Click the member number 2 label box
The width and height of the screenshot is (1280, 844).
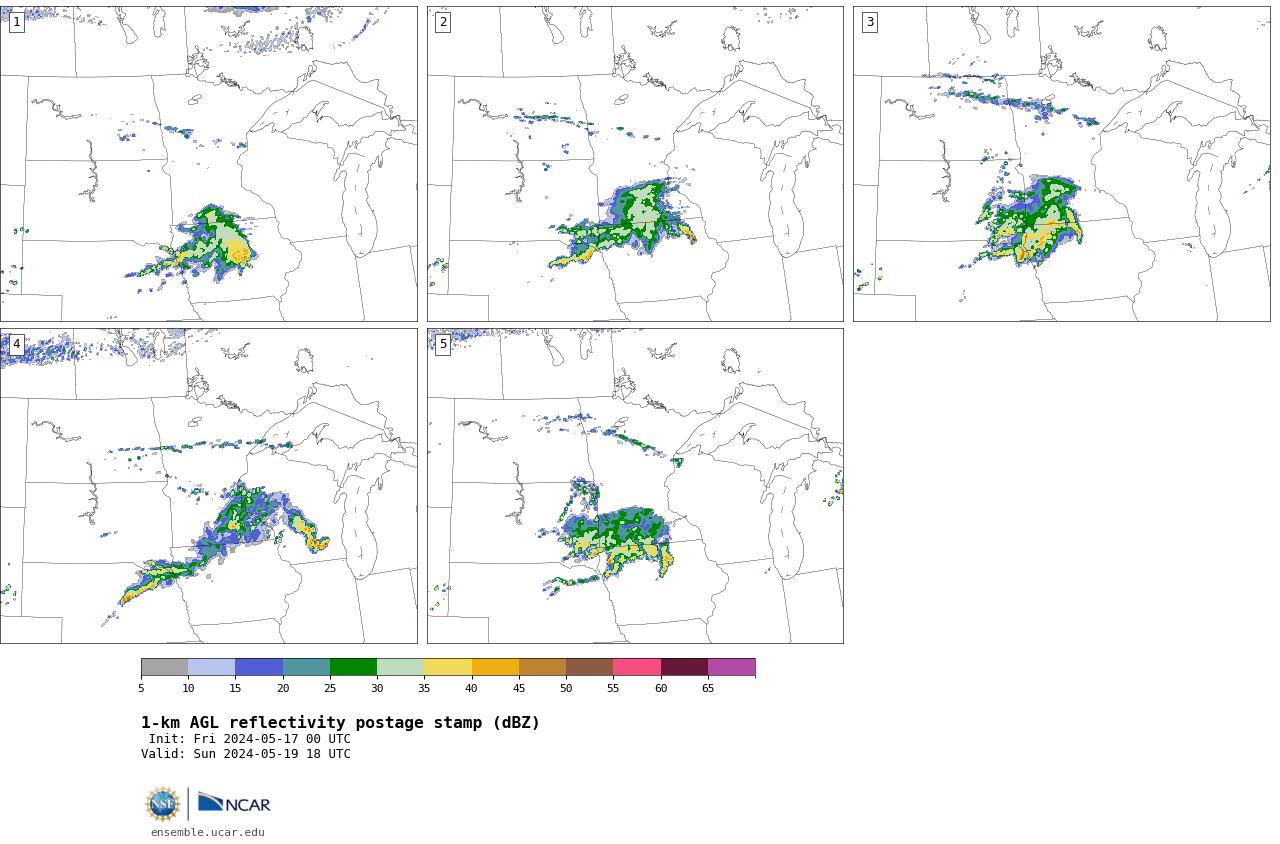[443, 22]
